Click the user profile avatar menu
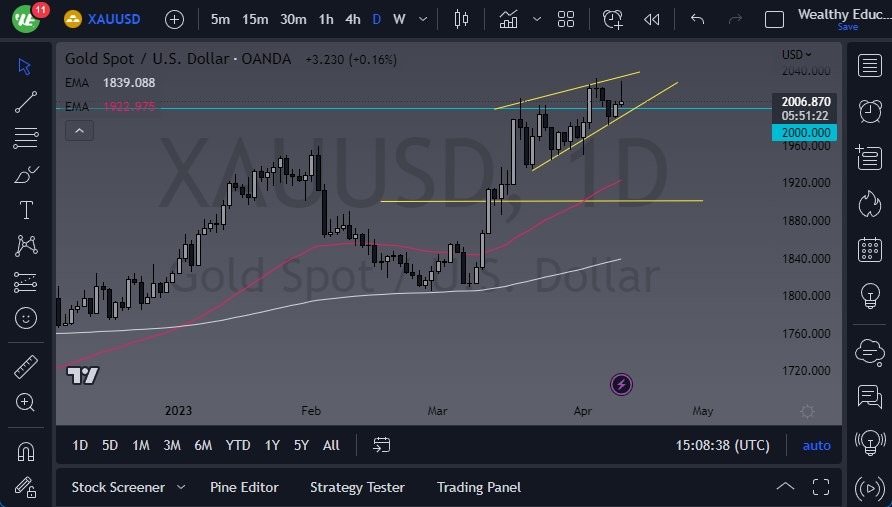 [26, 19]
